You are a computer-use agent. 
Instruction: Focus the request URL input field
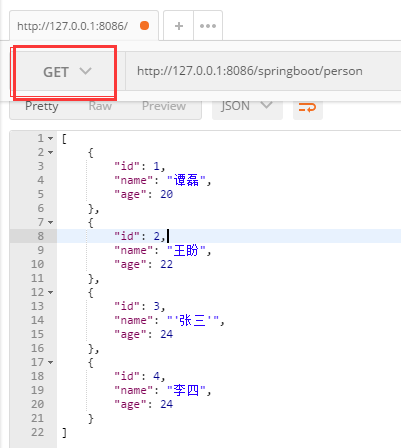[x=263, y=71]
